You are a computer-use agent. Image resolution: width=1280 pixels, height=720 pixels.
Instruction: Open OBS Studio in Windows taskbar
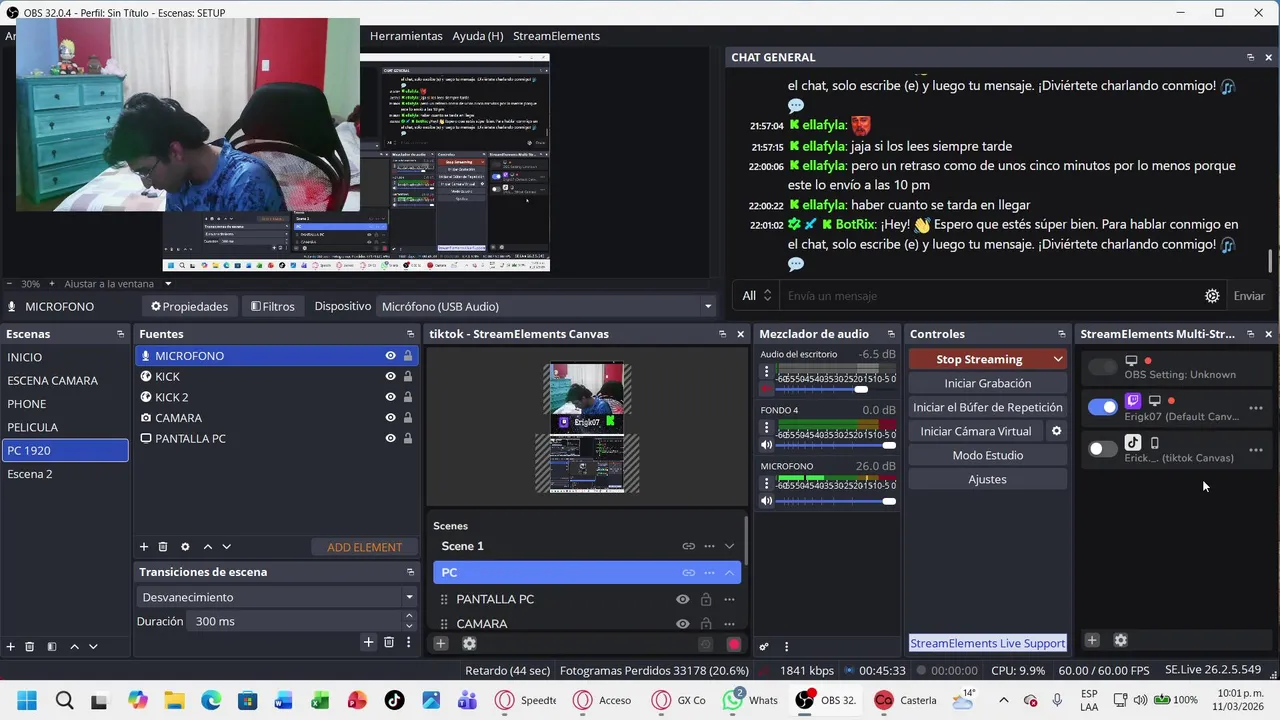tap(826, 700)
